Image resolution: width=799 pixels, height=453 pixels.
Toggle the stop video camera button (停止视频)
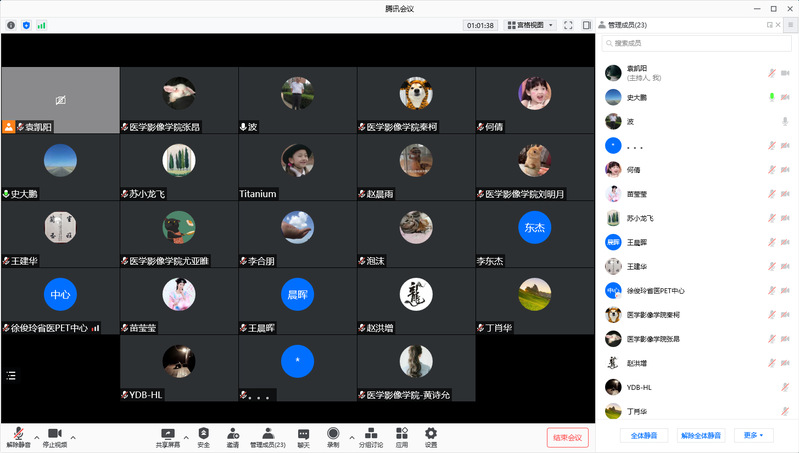click(54, 436)
